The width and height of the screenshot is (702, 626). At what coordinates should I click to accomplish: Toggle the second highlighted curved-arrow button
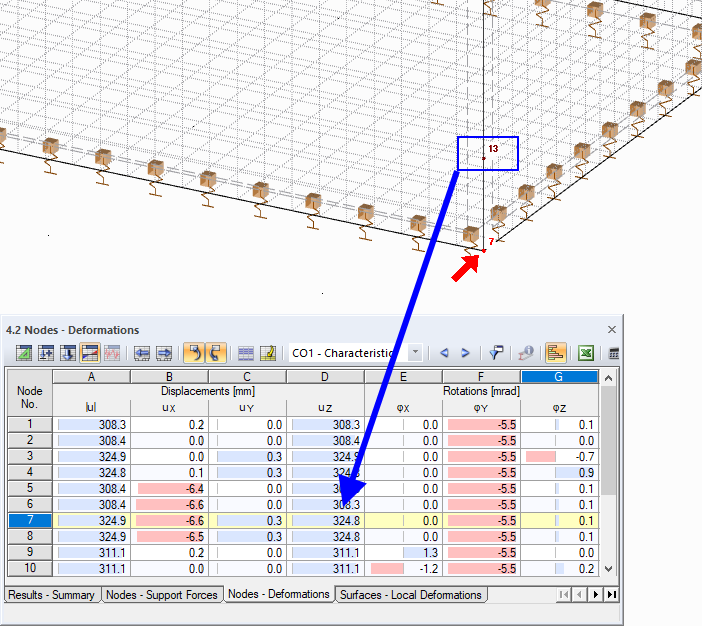[216, 353]
